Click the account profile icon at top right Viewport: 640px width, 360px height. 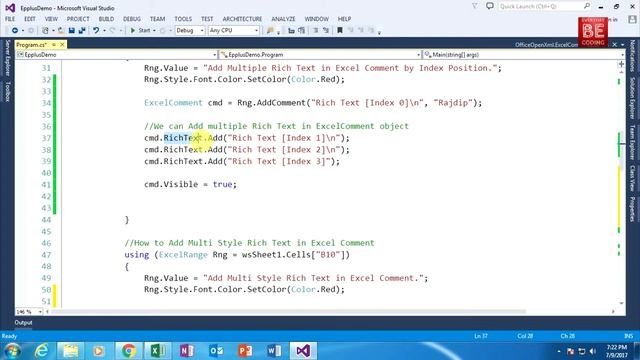pyautogui.click(x=632, y=19)
